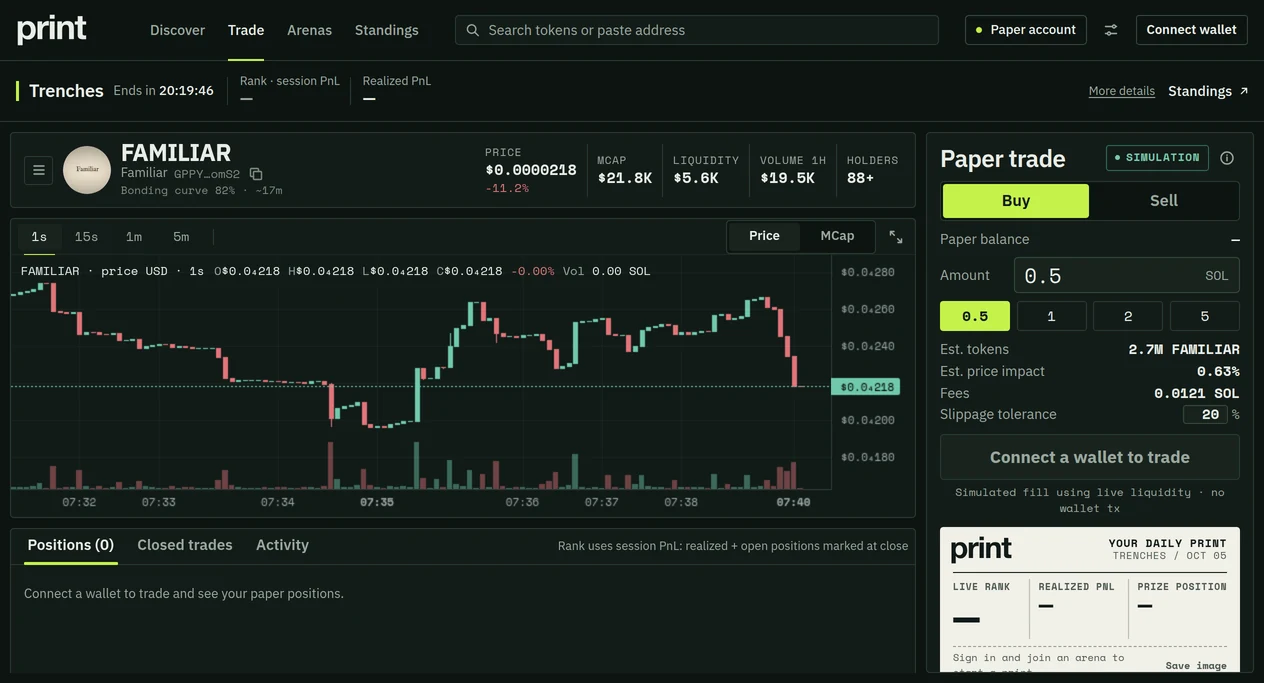1264x683 pixels.
Task: Click the Connect wallet button
Action: [1191, 30]
